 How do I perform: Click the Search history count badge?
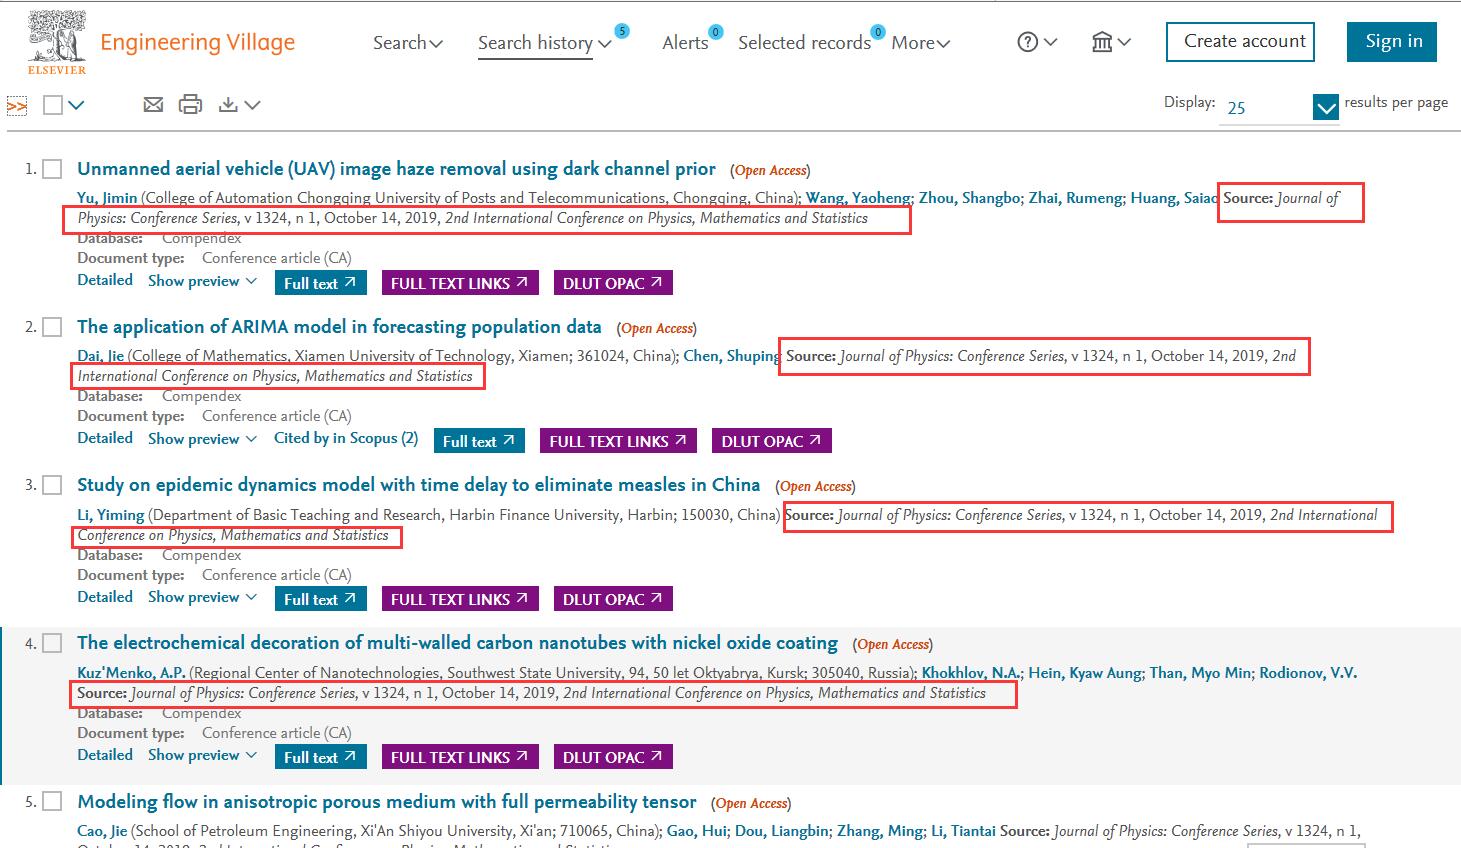tap(622, 31)
